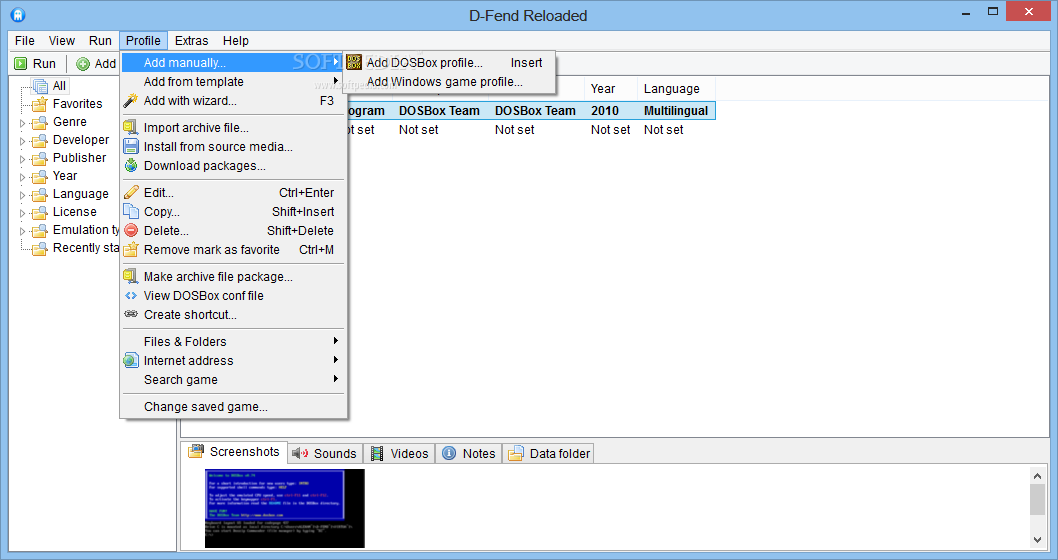Viewport: 1058px width, 560px height.
Task: Click the screenshot panel scroll down arrow
Action: click(1038, 539)
